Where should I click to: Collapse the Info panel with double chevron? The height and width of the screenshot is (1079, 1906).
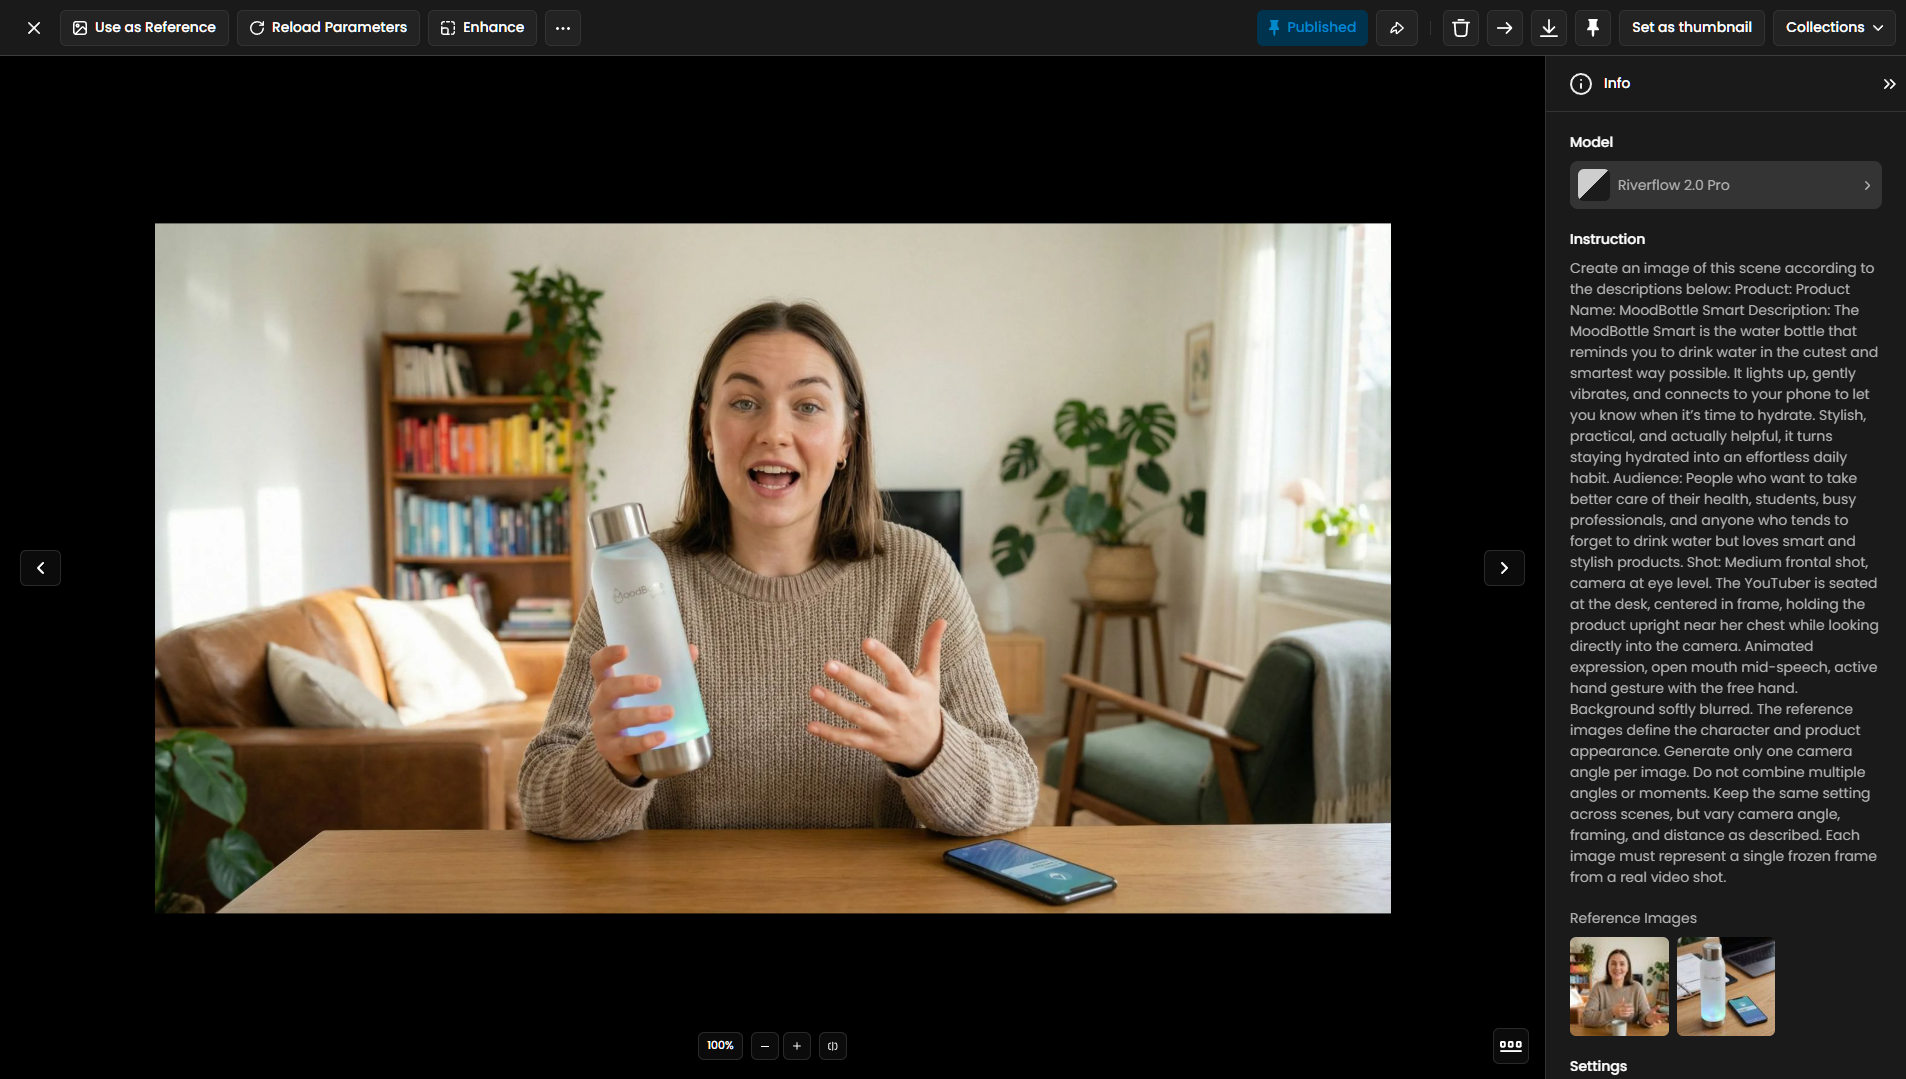pos(1888,84)
